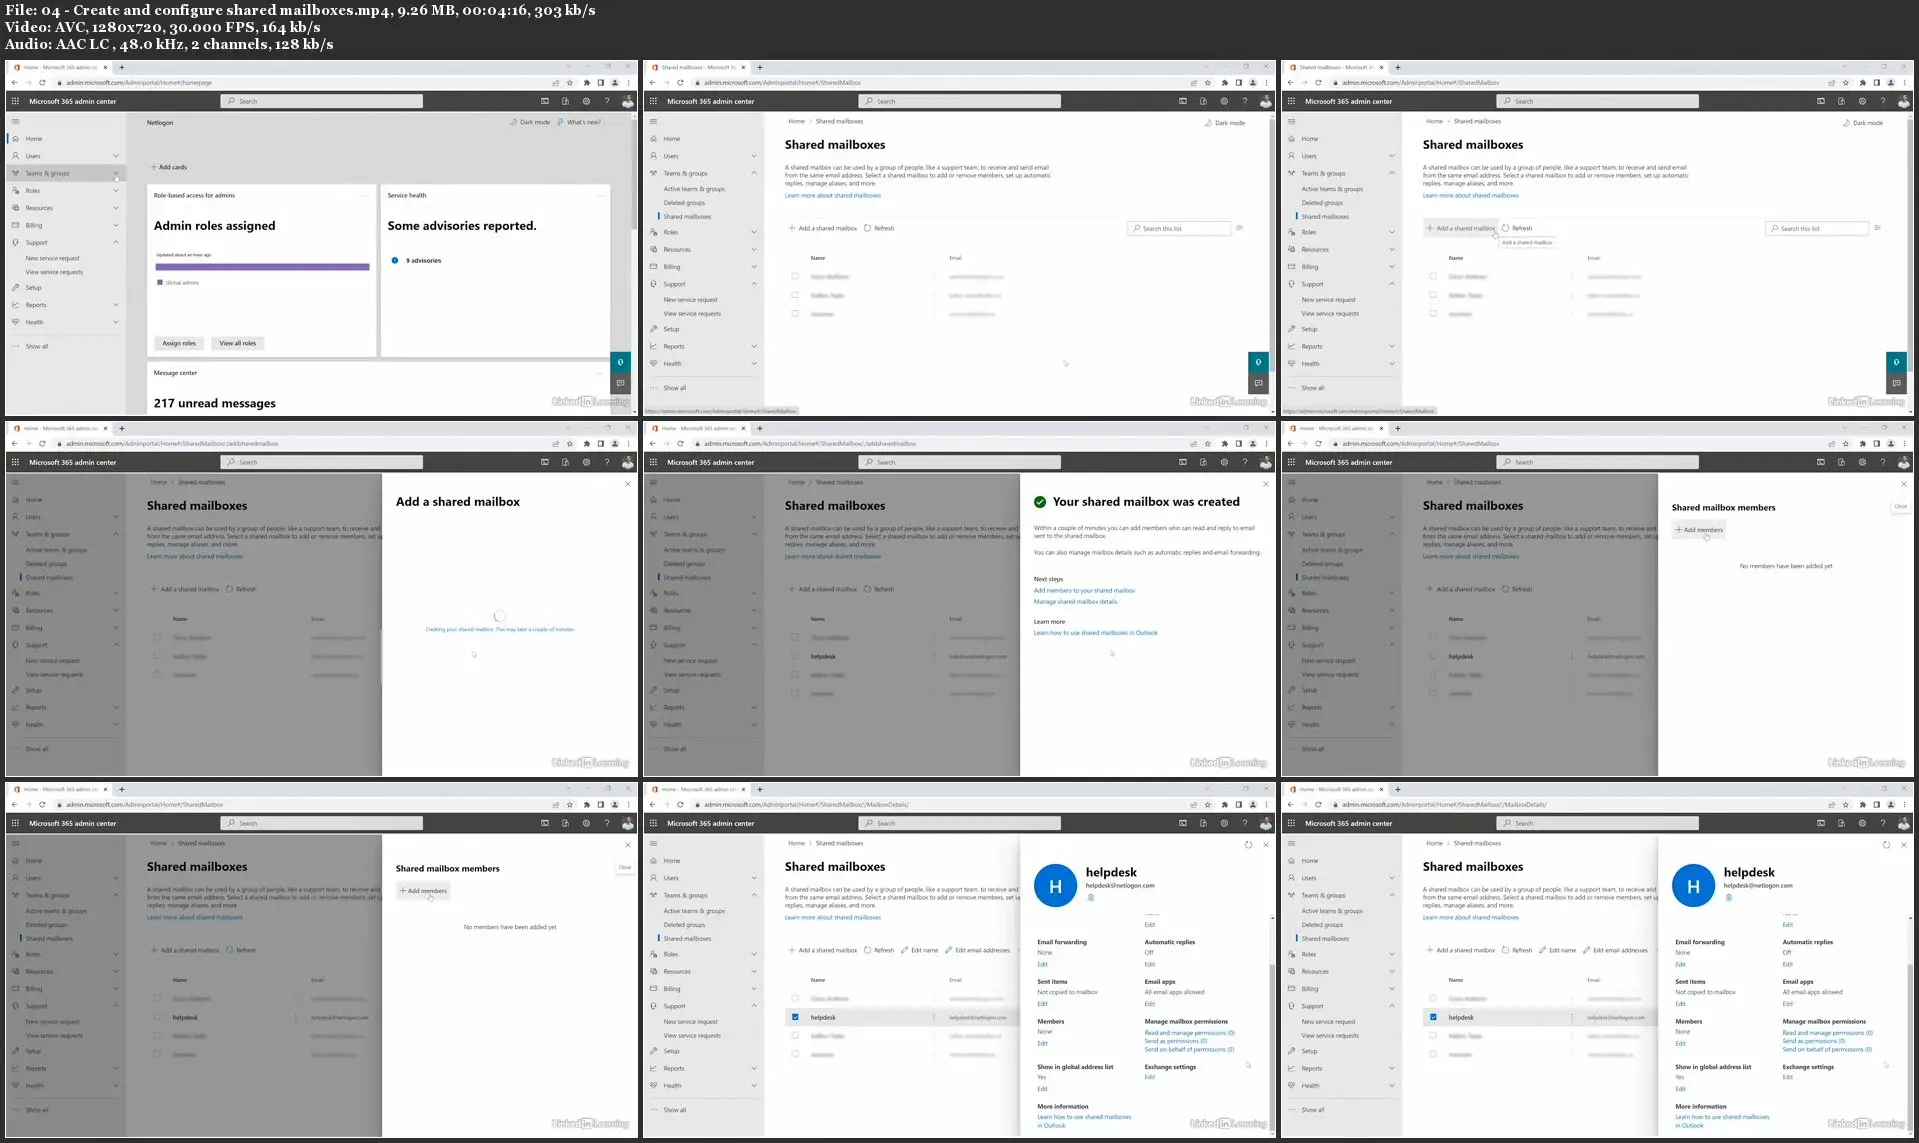Image resolution: width=1919 pixels, height=1143 pixels.
Task: Collapse Teams & groups chevron in top-middle frame
Action: [754, 173]
